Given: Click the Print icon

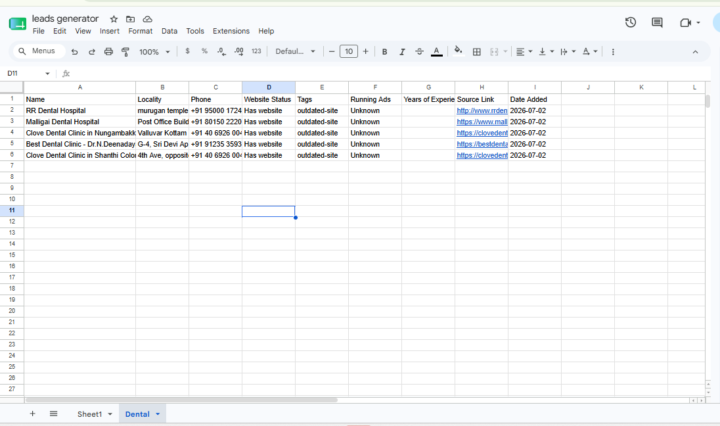Looking at the screenshot, I should coord(108,52).
